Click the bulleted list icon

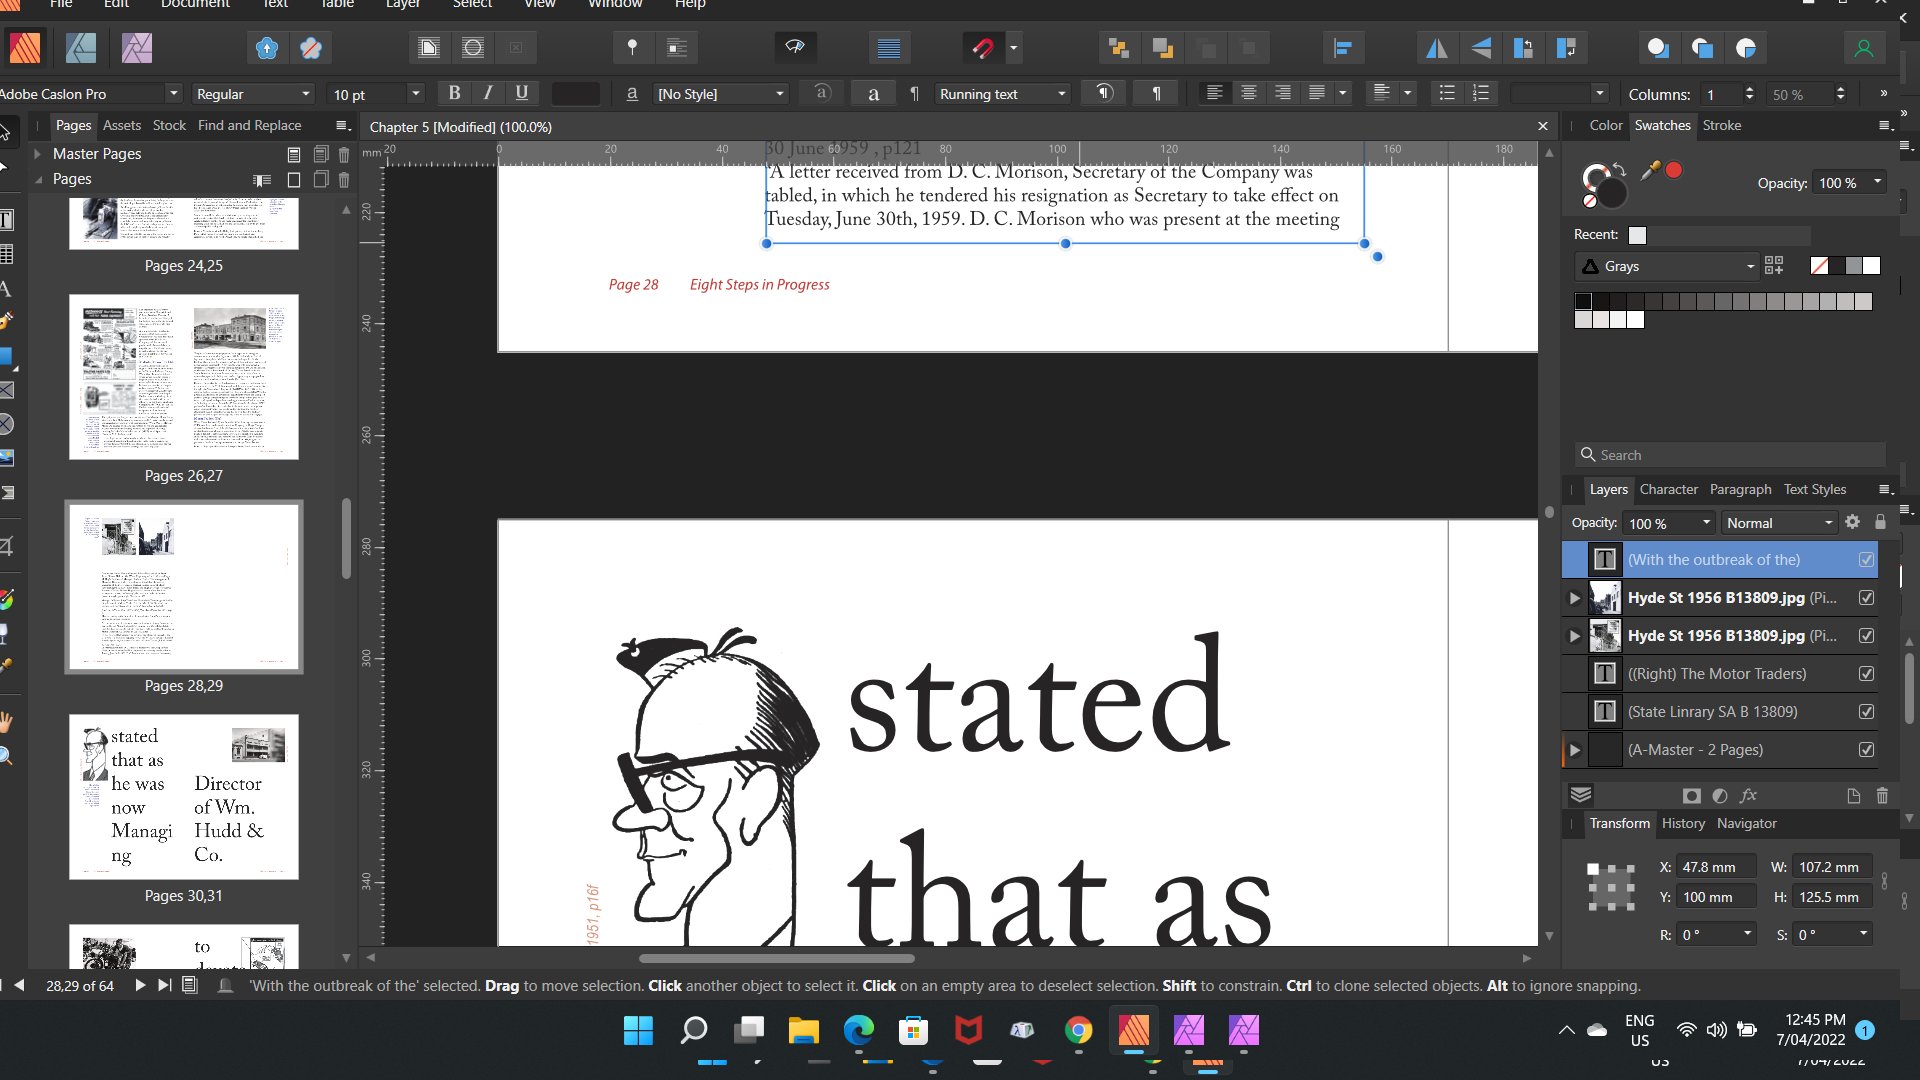(1446, 93)
